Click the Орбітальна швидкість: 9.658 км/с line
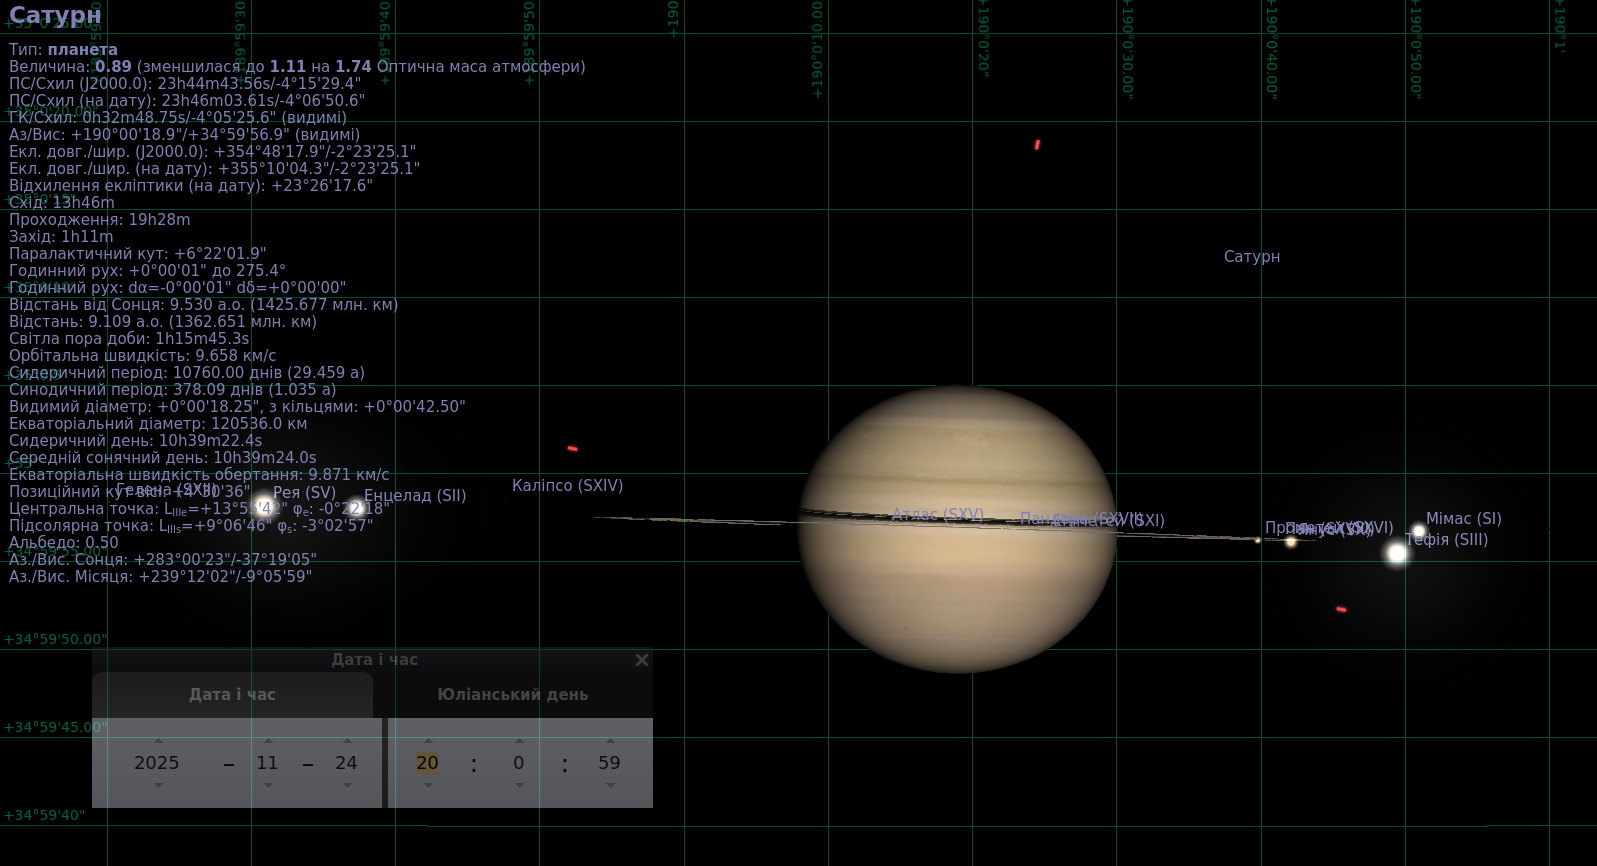 tap(142, 356)
